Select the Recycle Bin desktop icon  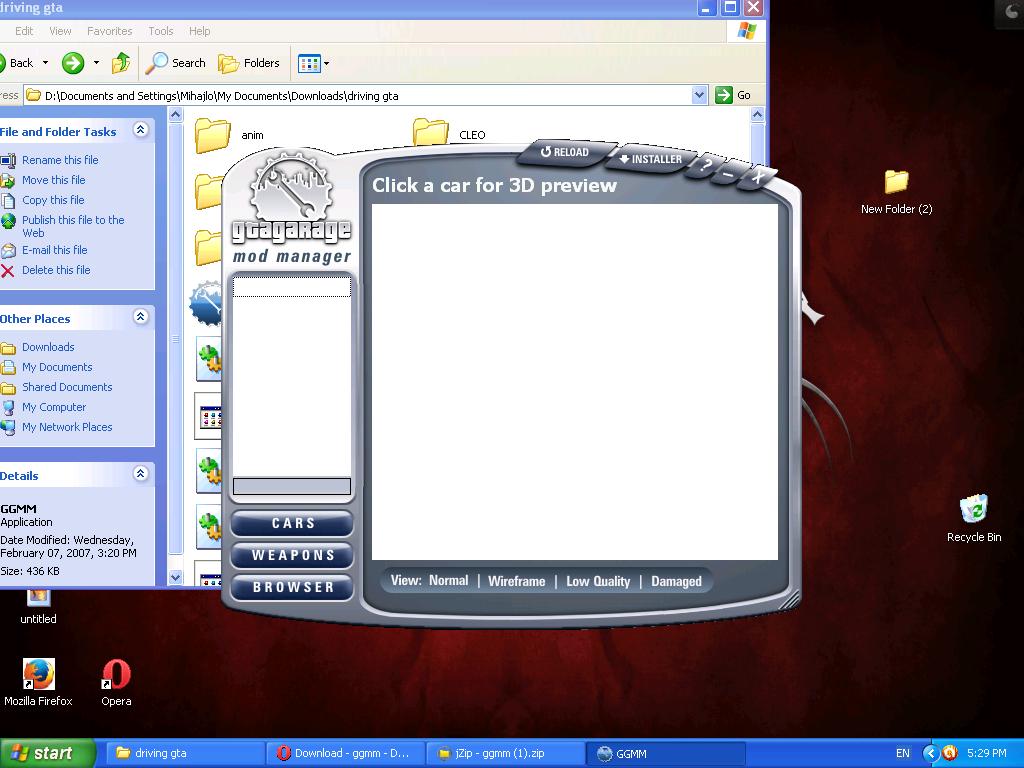[x=974, y=519]
